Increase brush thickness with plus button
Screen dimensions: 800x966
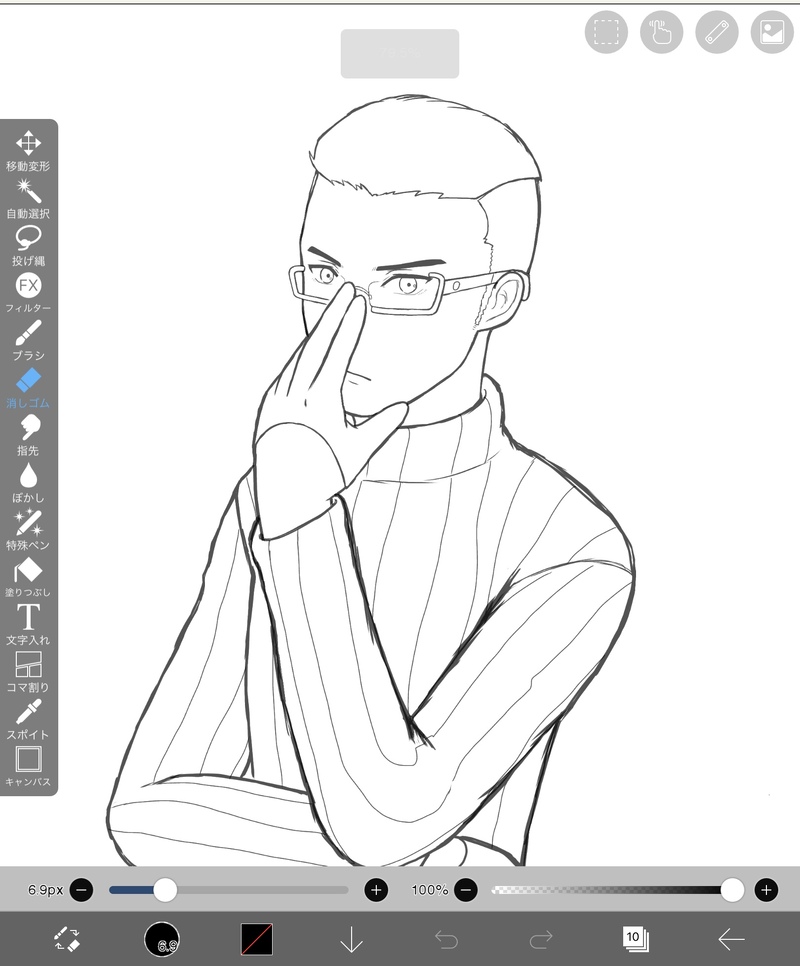click(376, 890)
